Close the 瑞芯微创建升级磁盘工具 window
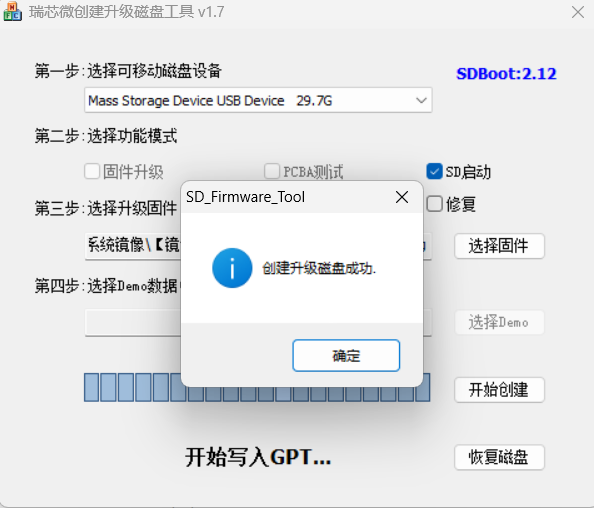The image size is (594, 508). (x=578, y=12)
